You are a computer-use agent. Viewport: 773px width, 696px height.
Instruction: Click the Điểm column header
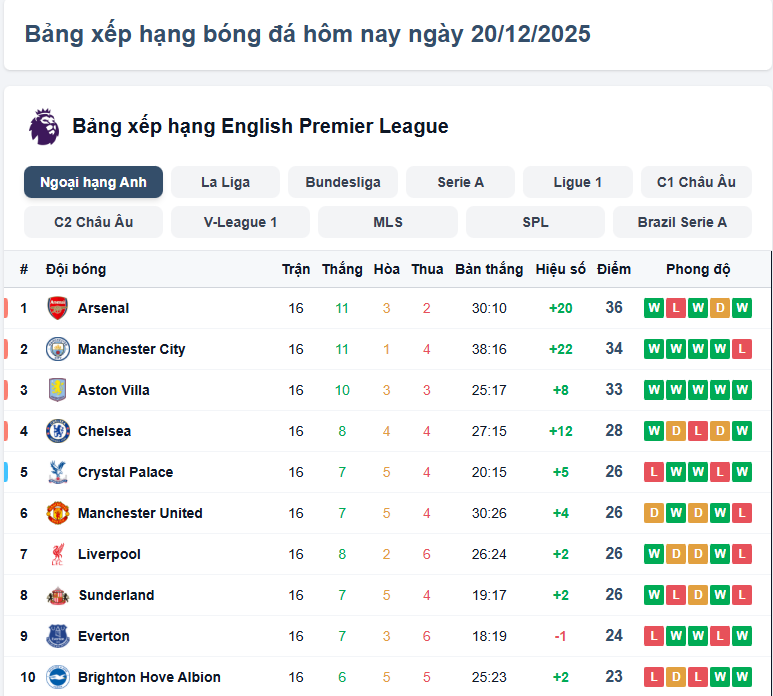614,269
